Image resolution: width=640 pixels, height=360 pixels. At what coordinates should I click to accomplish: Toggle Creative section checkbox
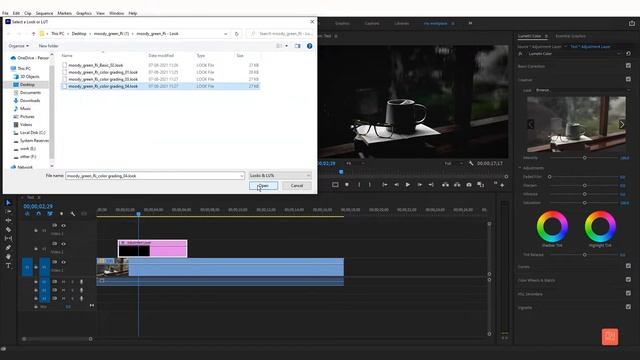tap(628, 79)
